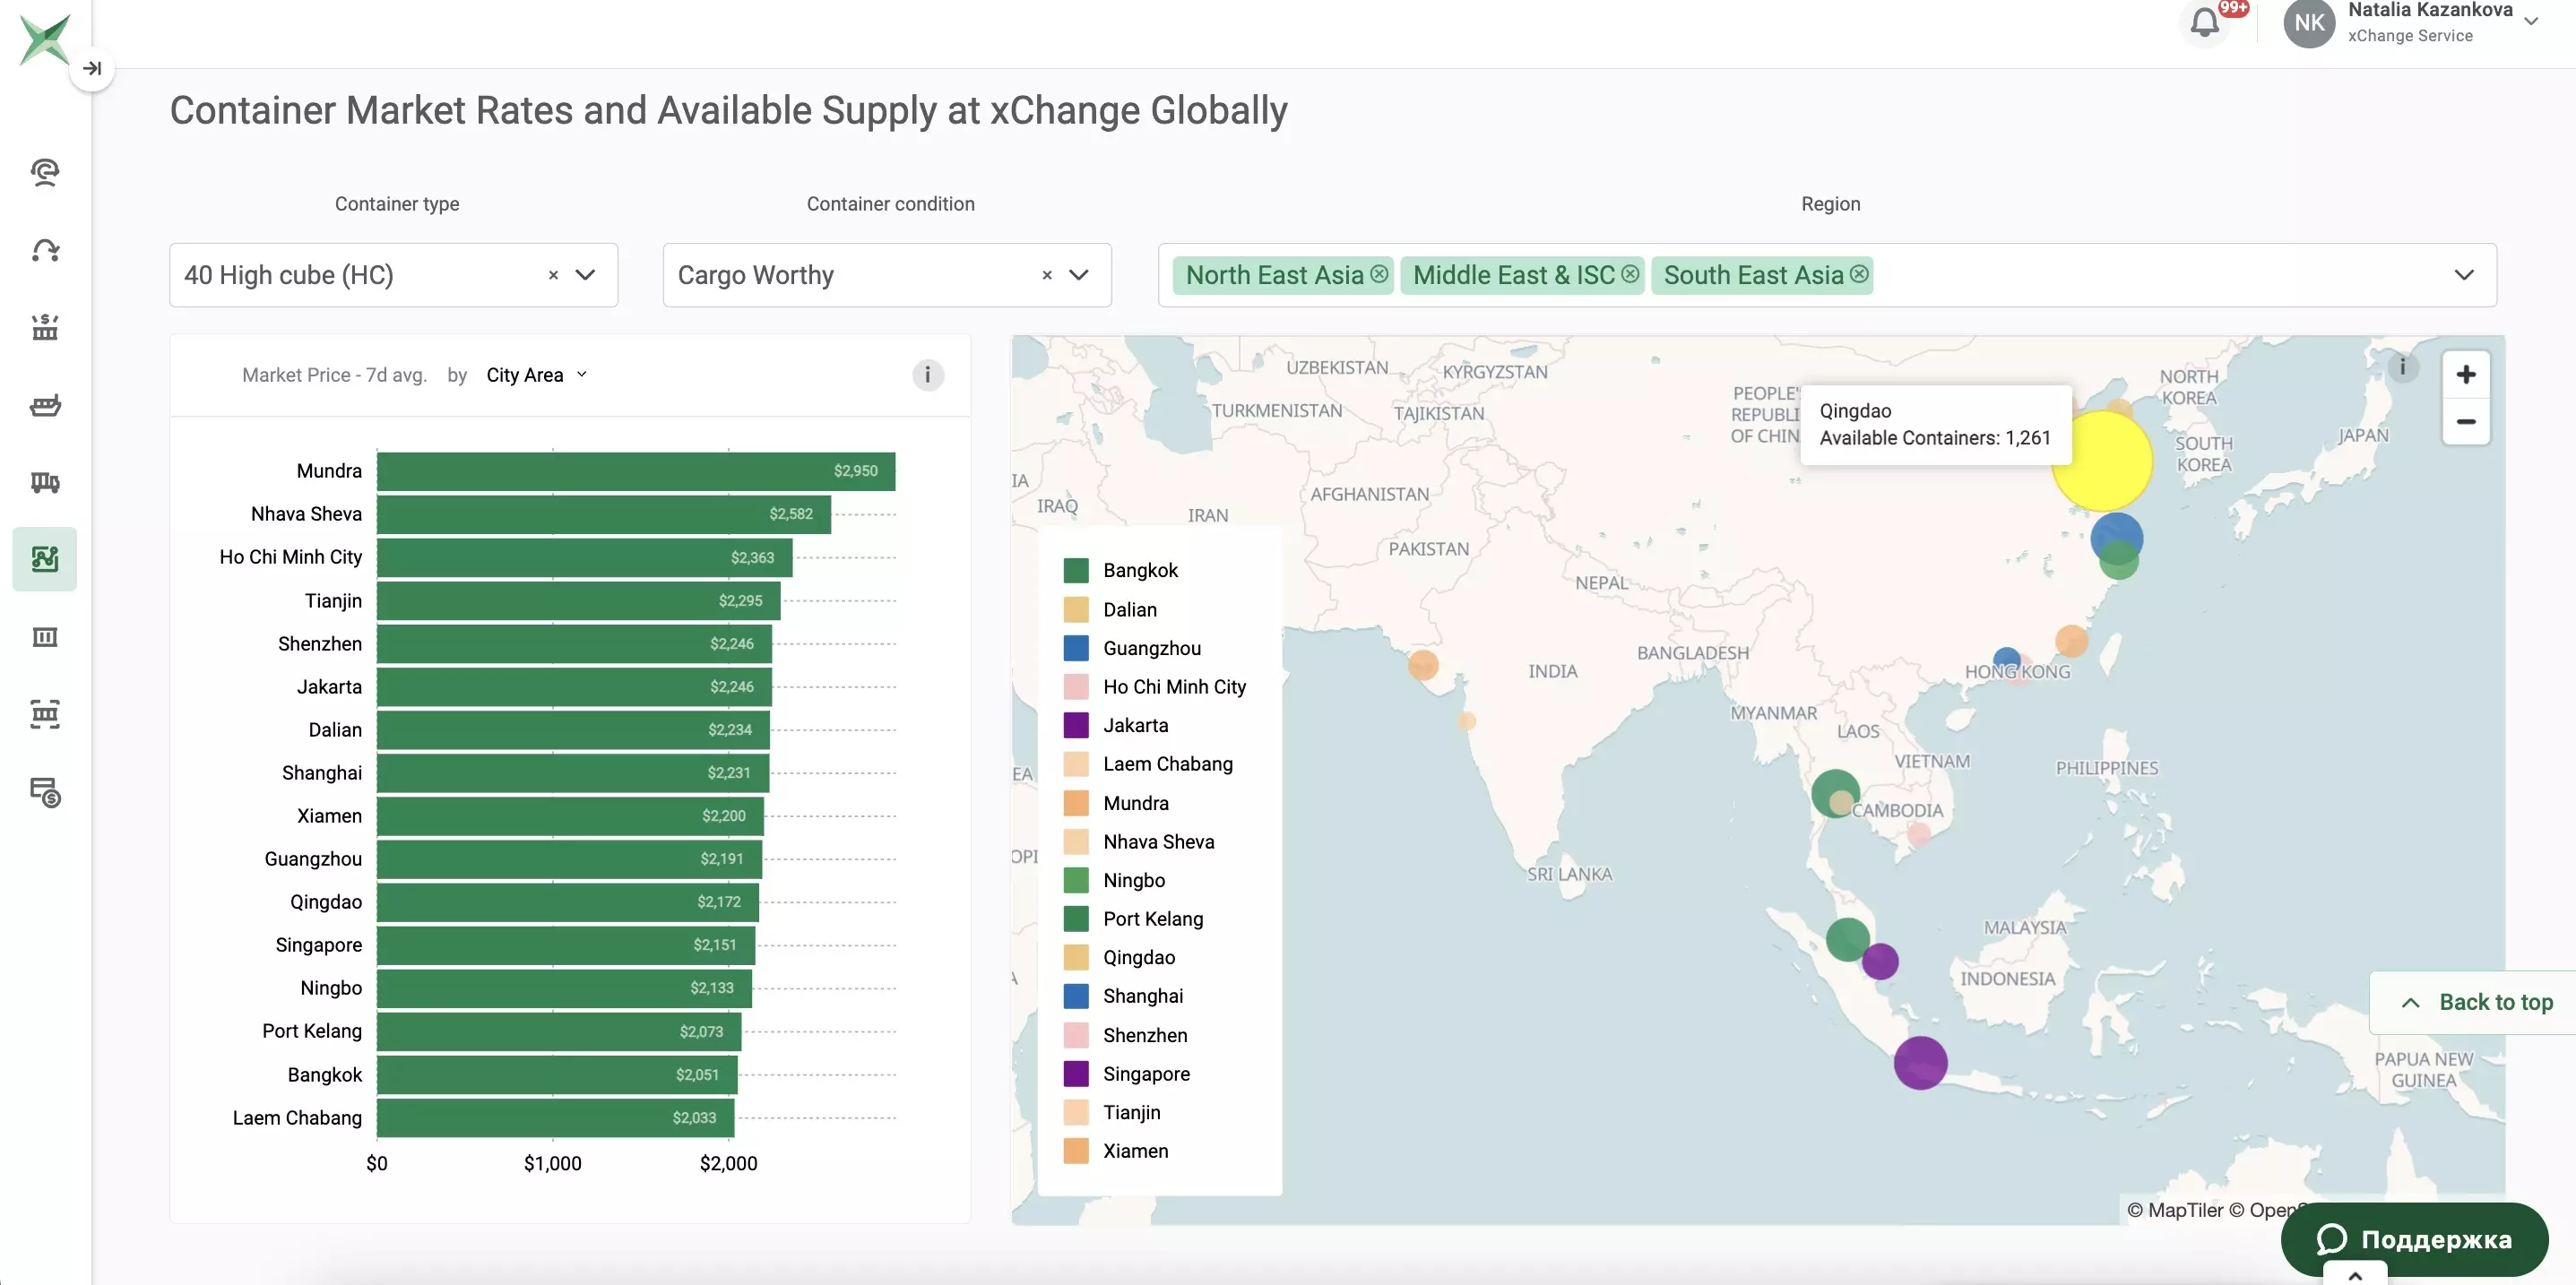
Task: Click the blue Shanghai map bubble
Action: tap(2117, 538)
